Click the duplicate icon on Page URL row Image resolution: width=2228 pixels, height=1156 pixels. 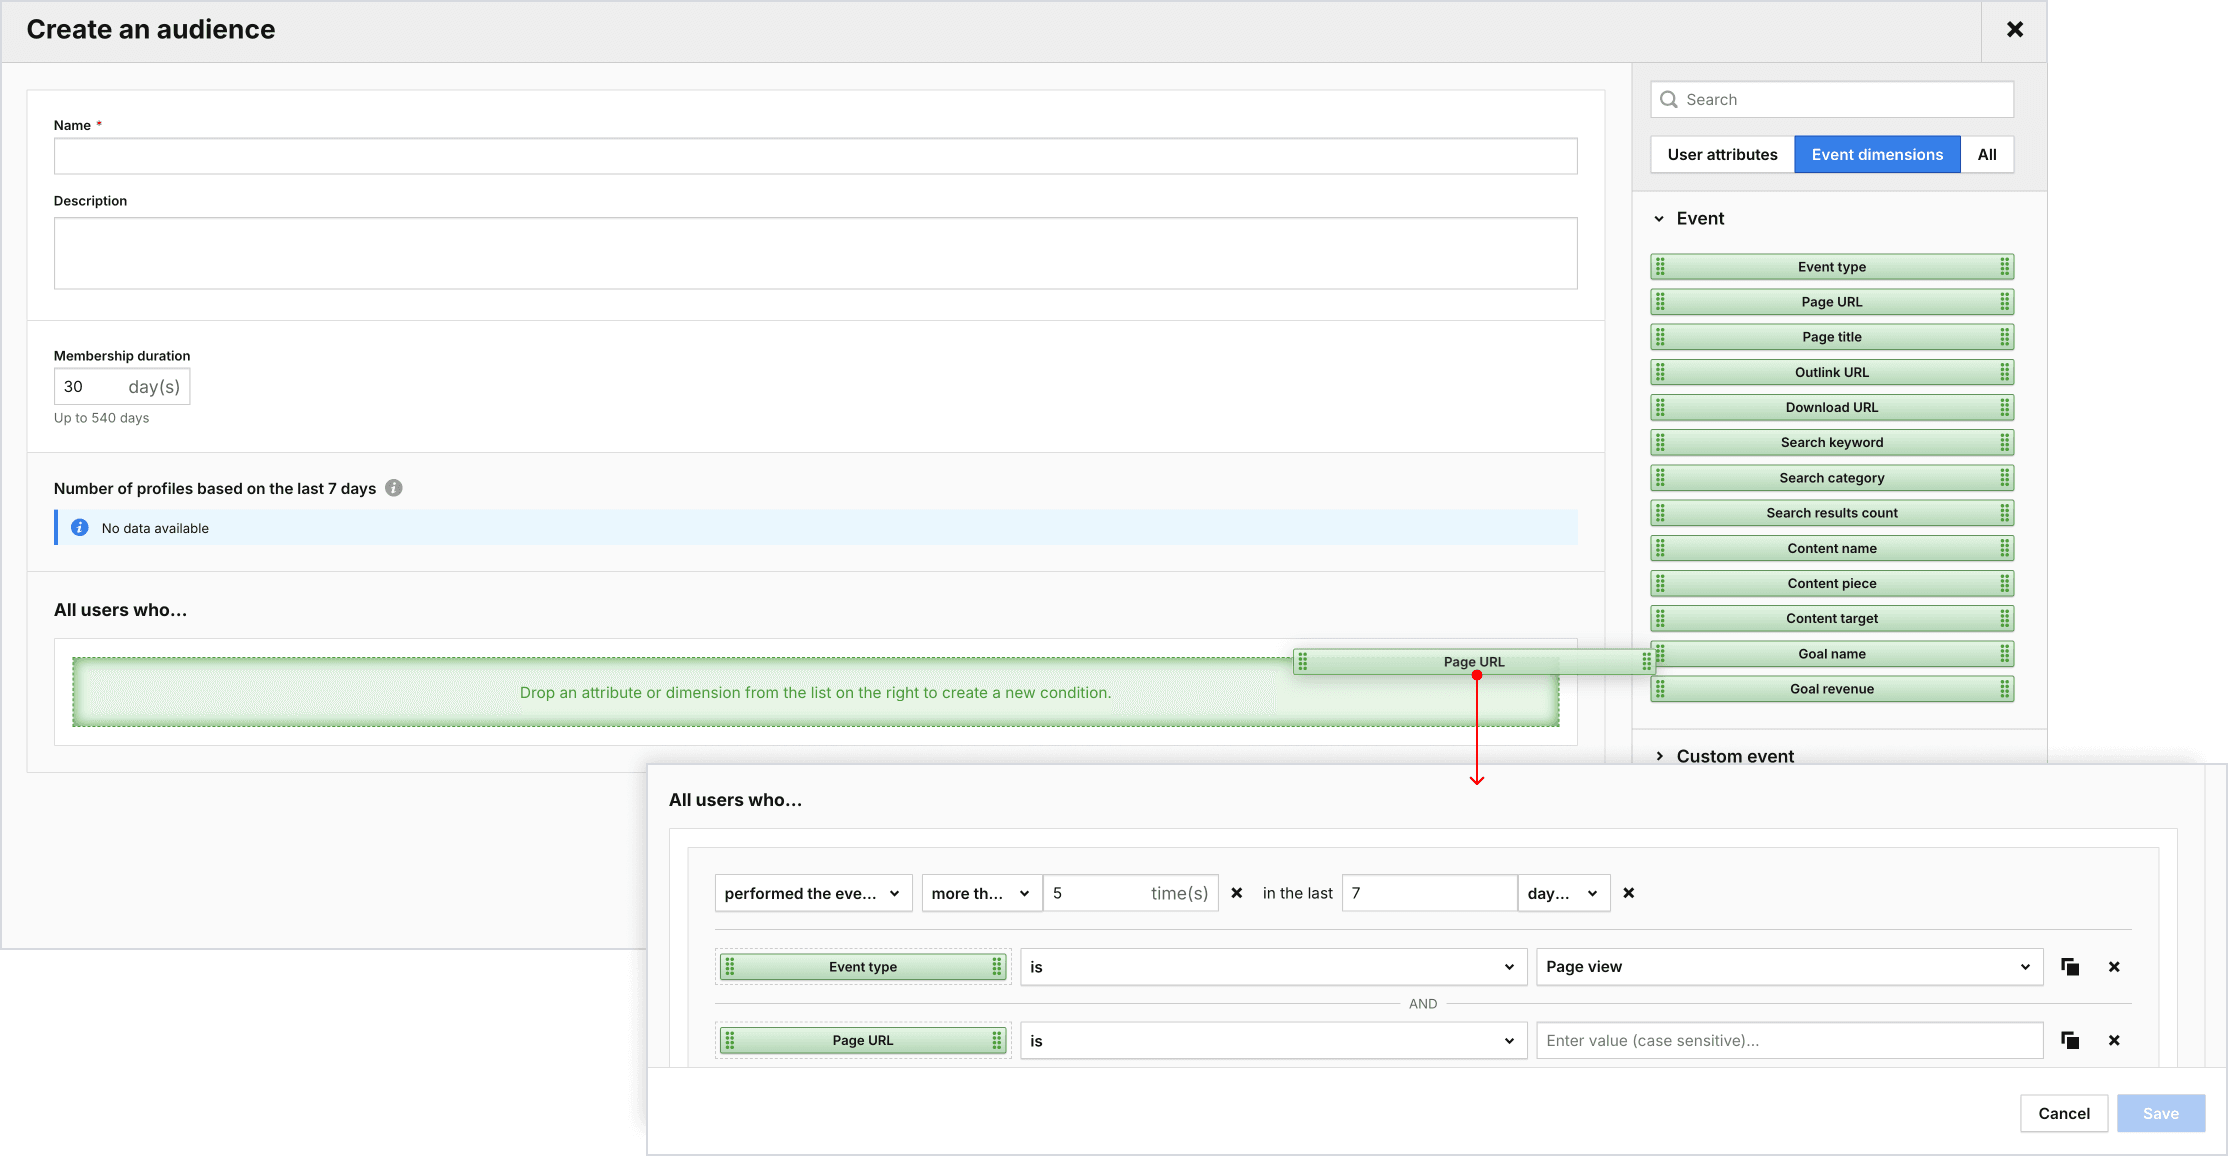2070,1041
